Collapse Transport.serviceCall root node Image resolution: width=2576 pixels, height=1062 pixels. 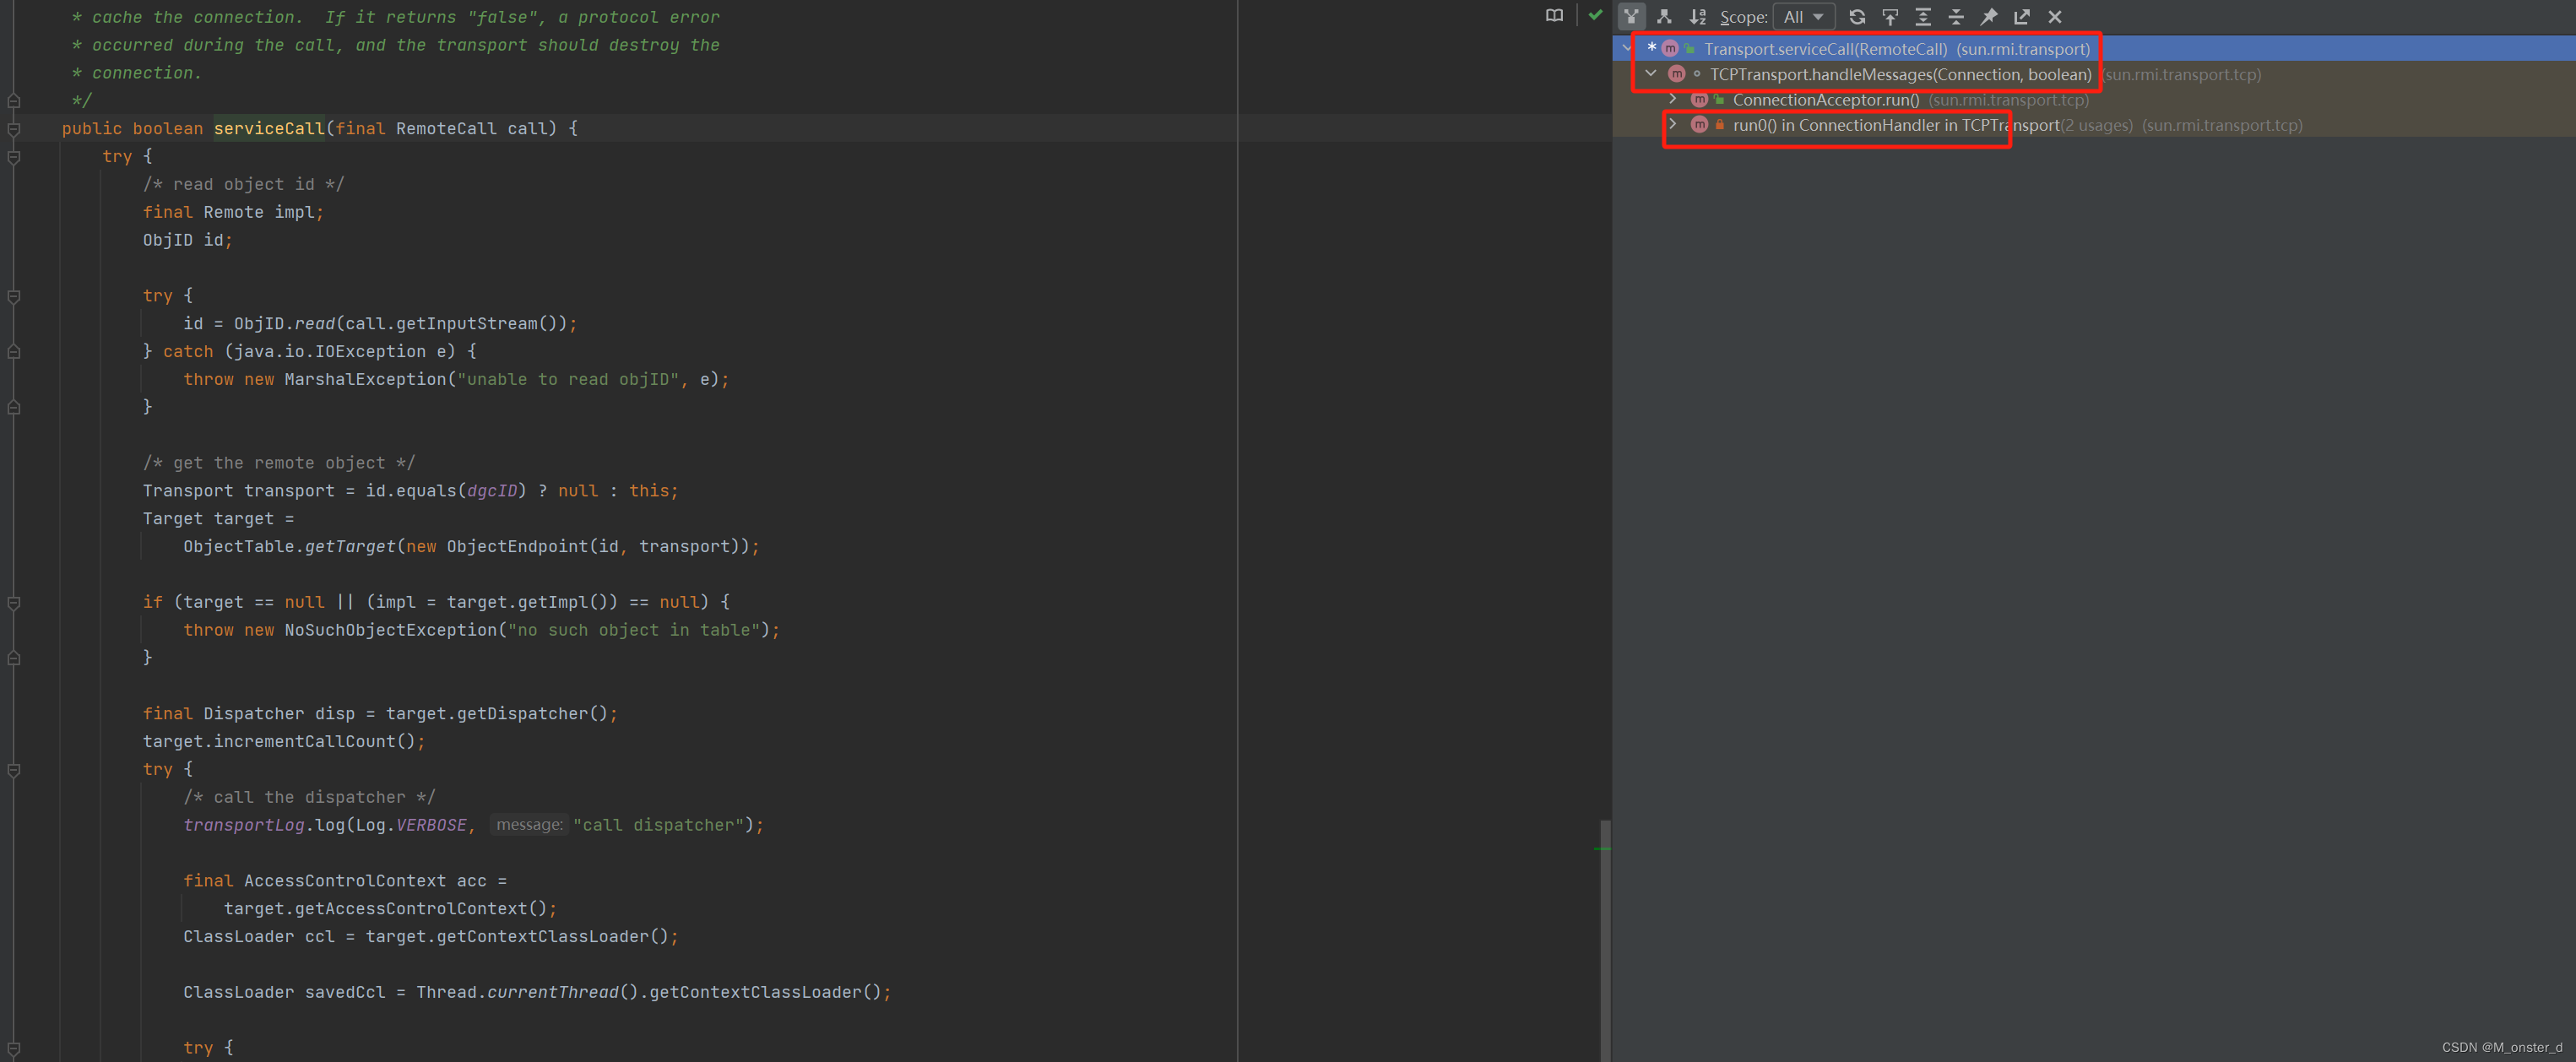point(1627,48)
